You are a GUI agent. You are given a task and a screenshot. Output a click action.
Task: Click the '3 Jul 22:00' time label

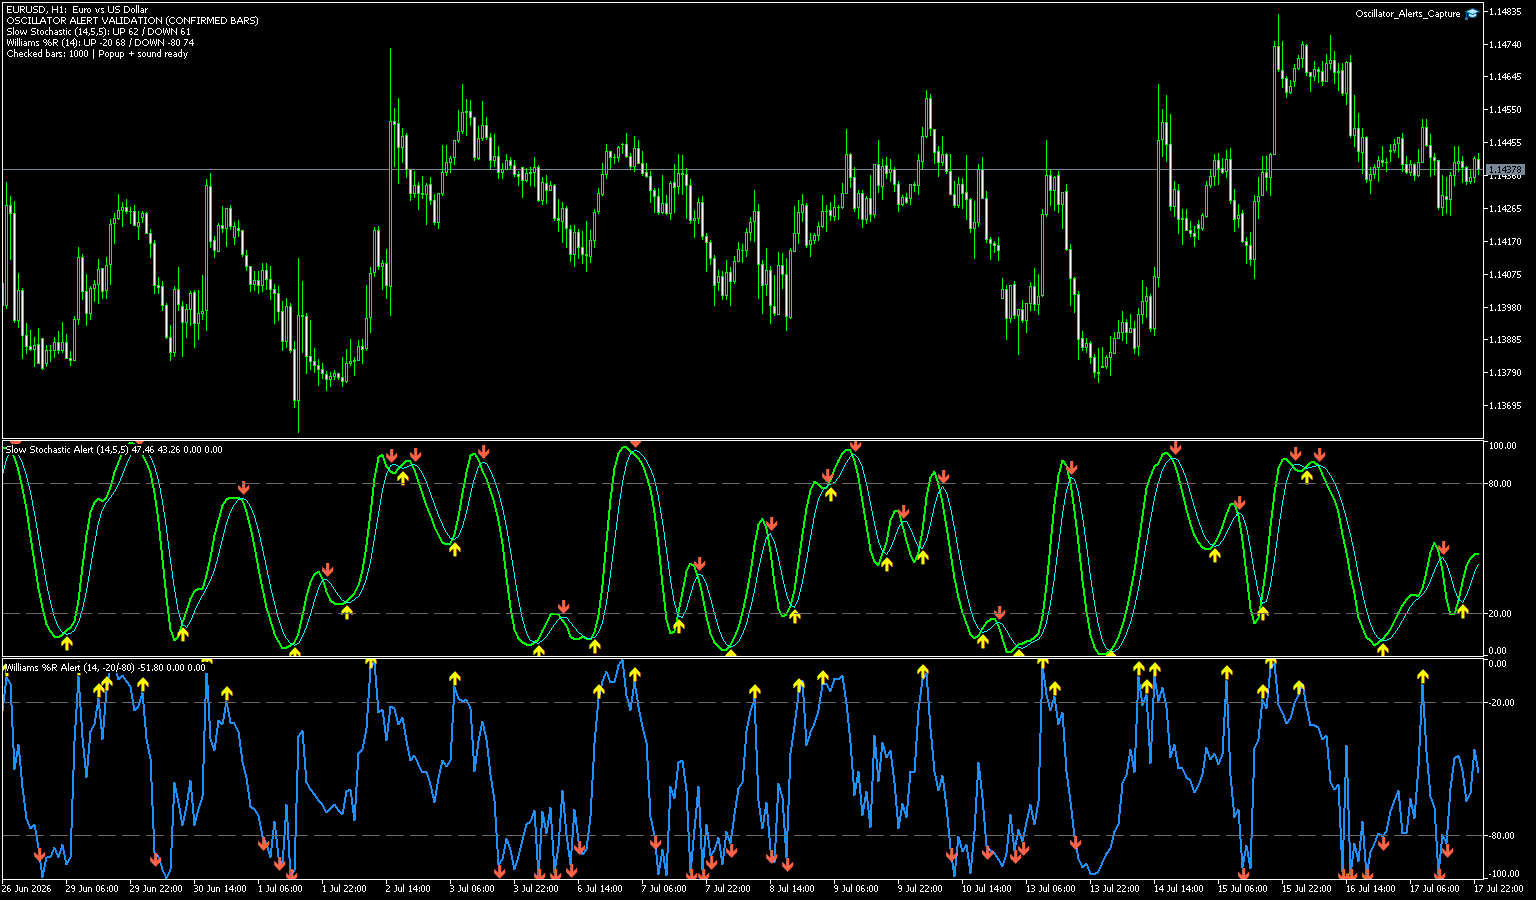click(x=536, y=888)
